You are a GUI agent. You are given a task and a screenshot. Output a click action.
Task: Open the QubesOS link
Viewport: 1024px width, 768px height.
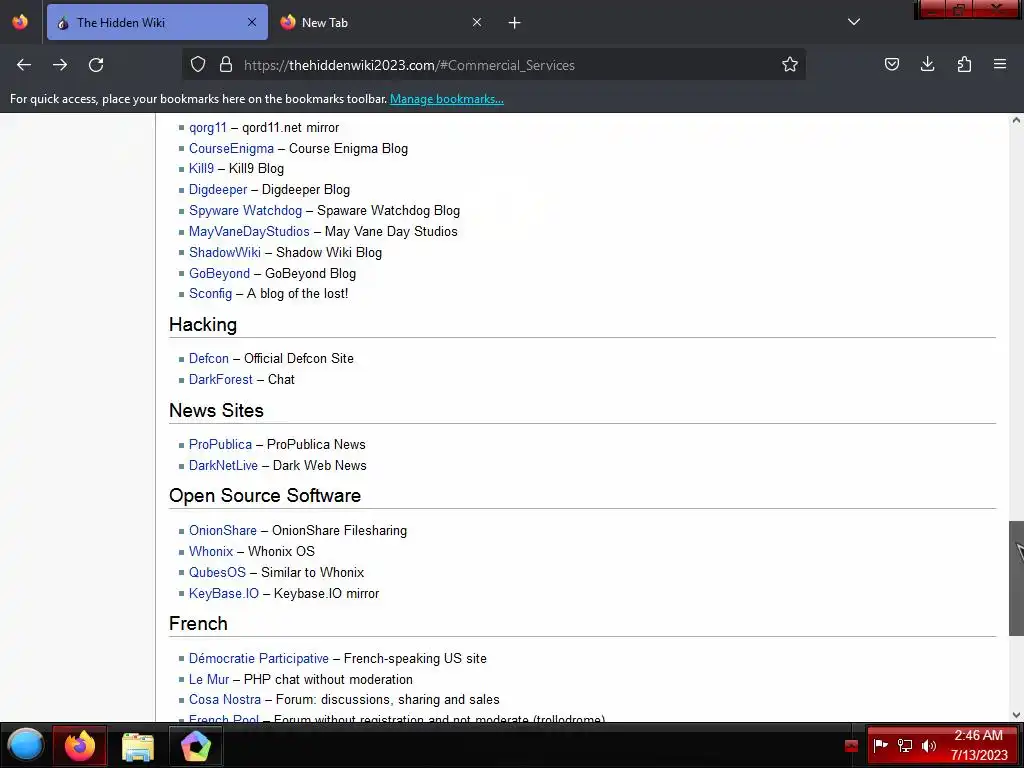[x=217, y=572]
